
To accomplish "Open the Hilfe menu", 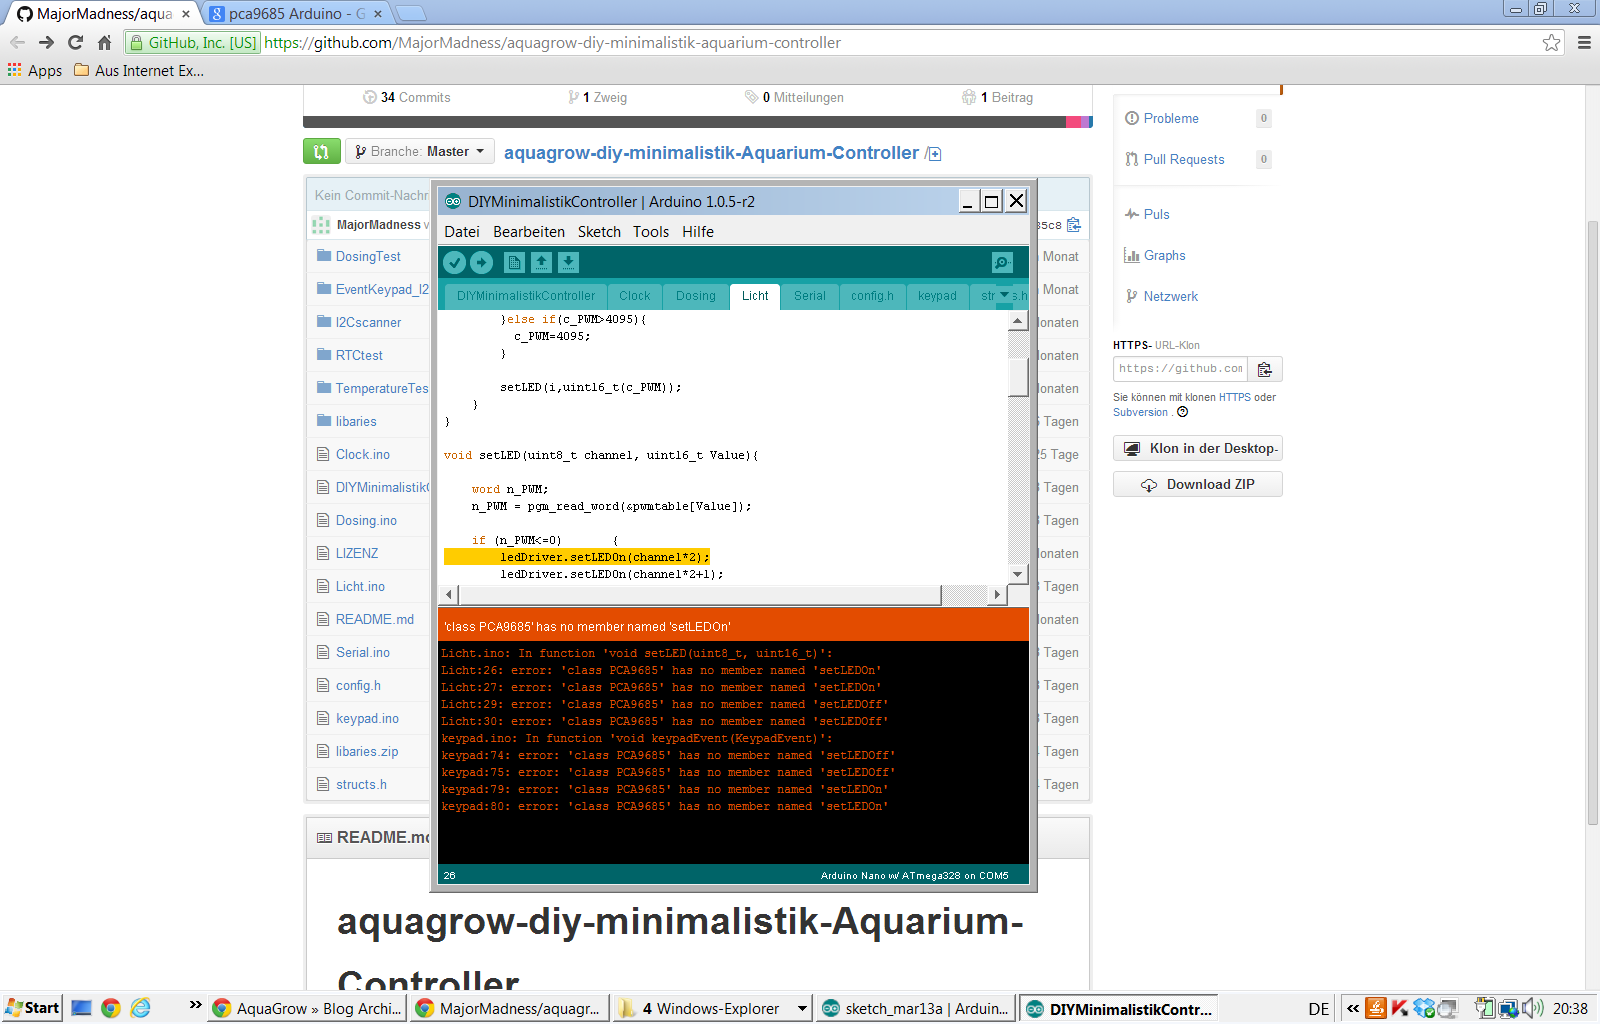I will (698, 231).
